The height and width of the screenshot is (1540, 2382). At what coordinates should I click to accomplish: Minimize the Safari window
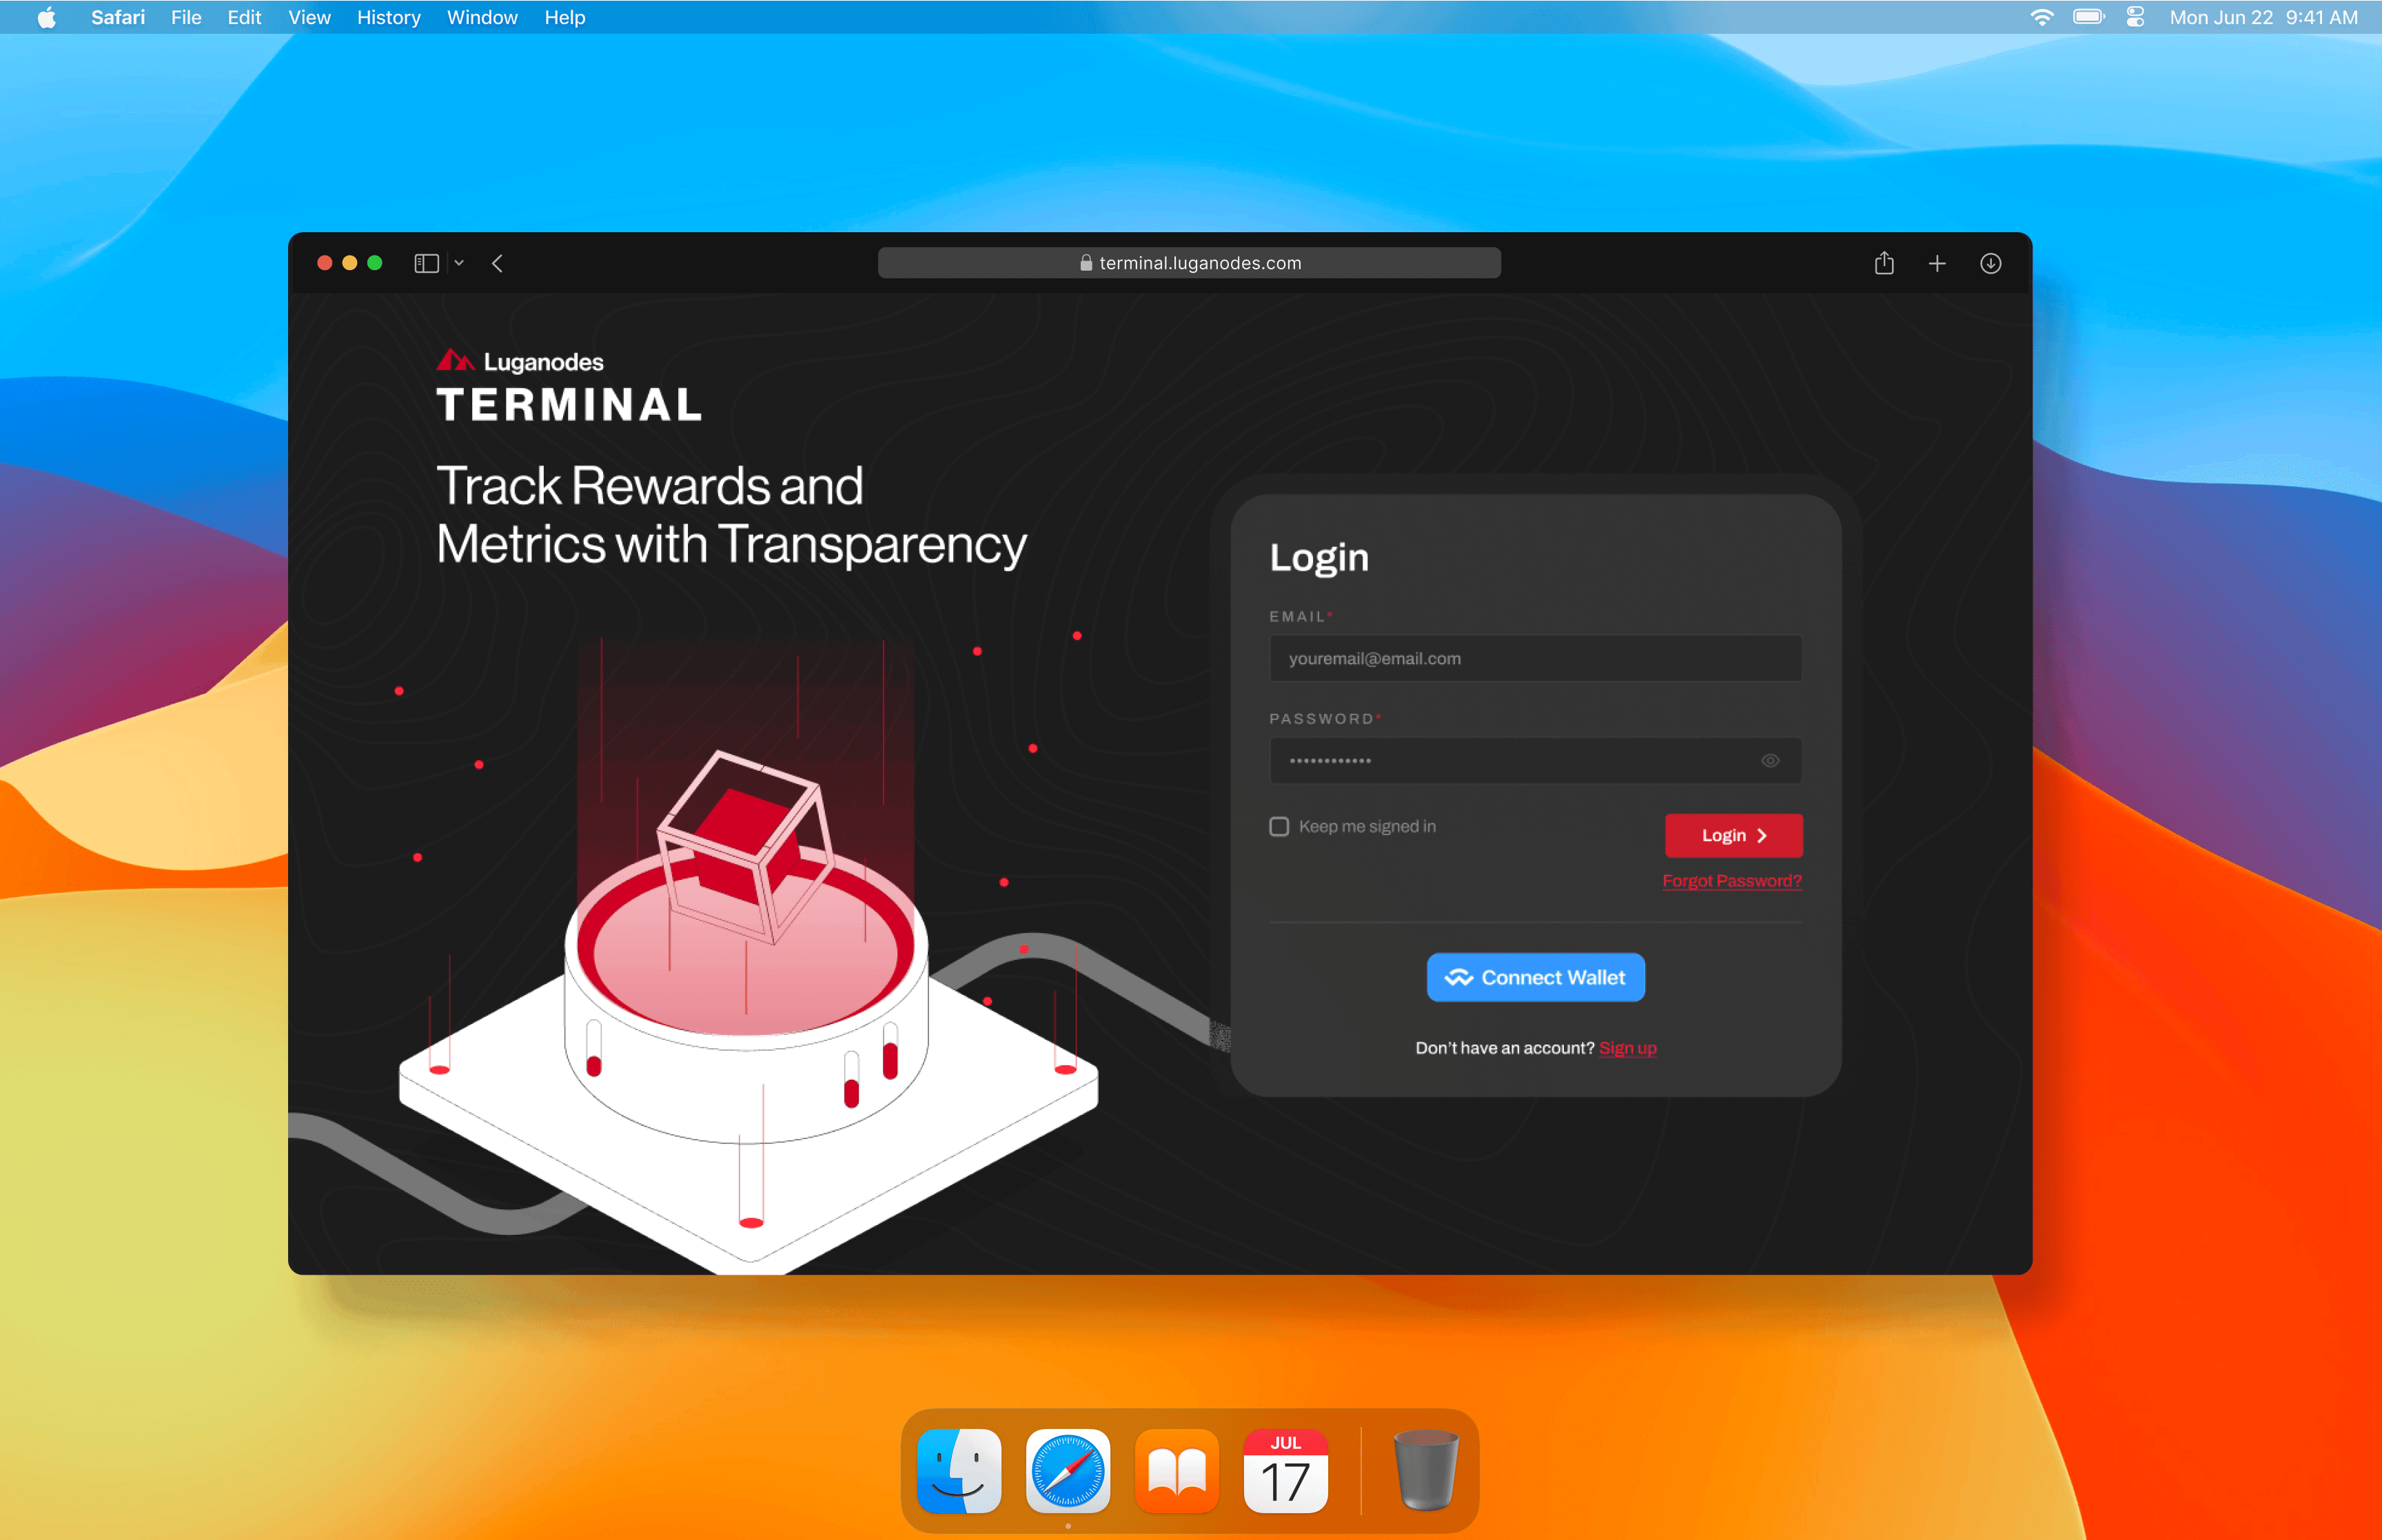350,263
